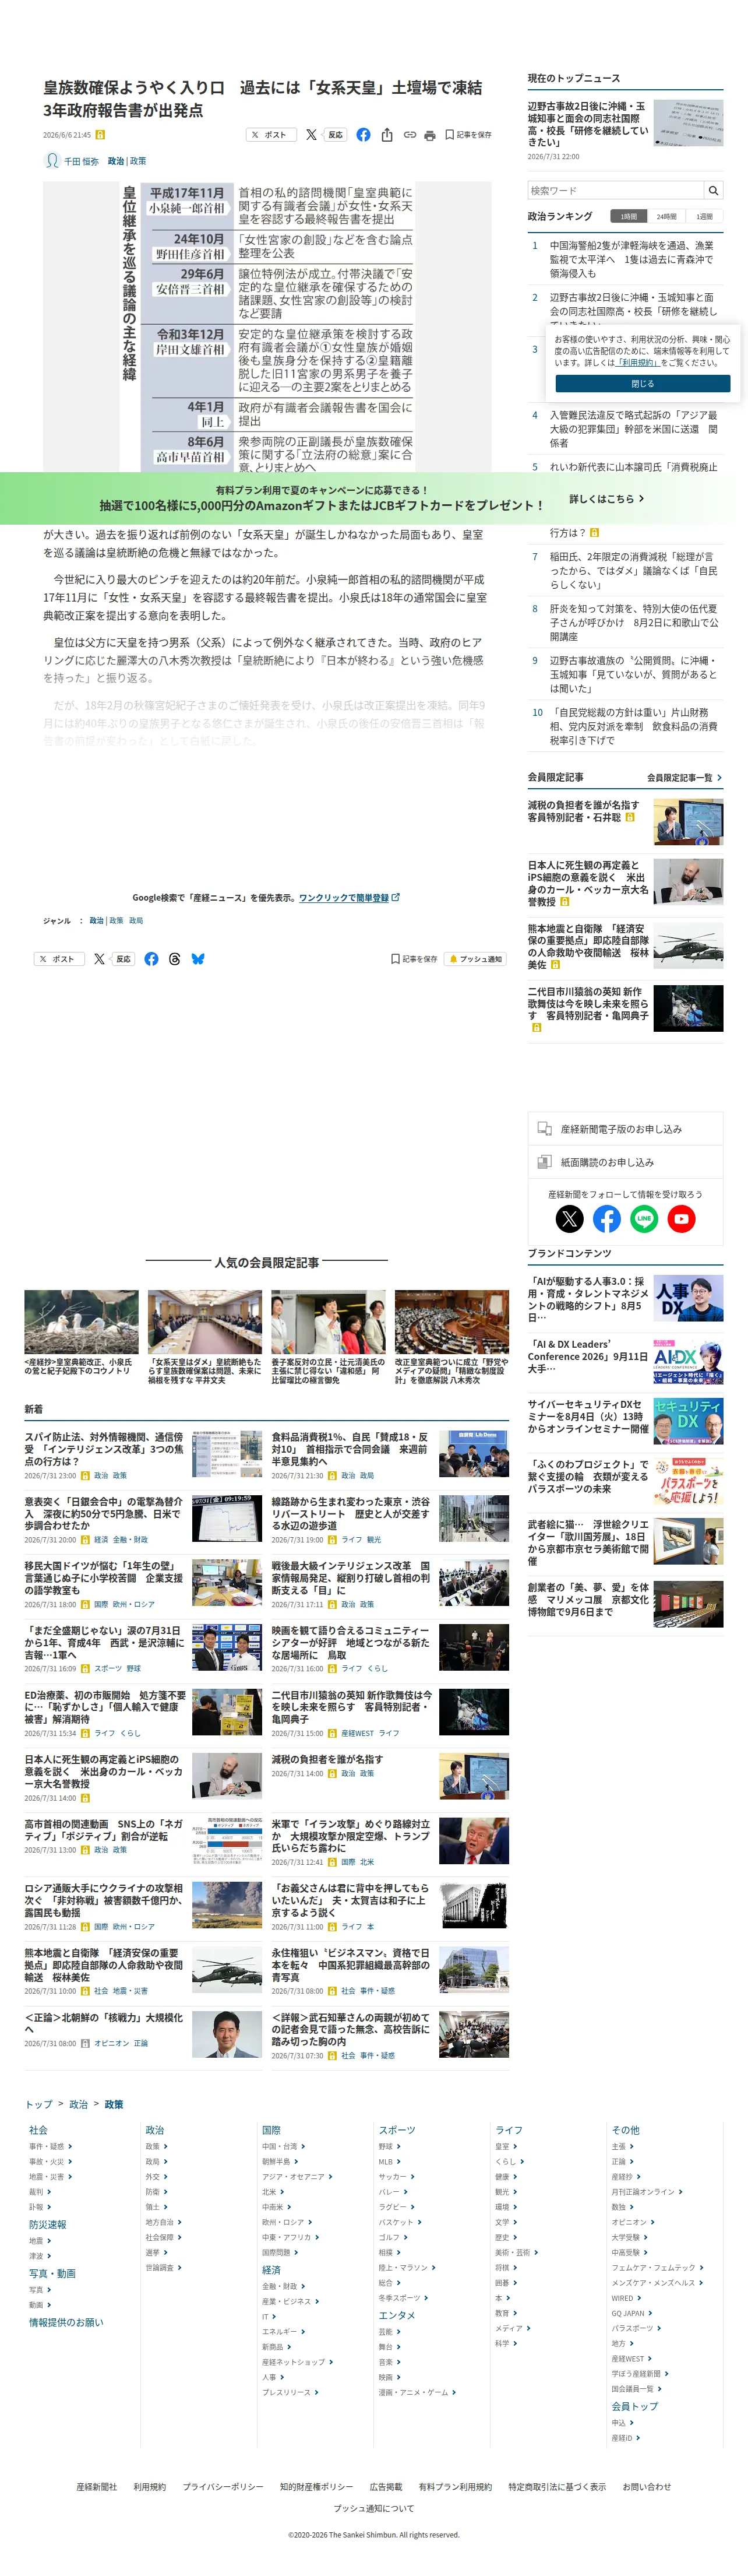748x2576 pixels.
Task: Open Sankei's LINE account from the follow icons
Action: 644,1218
